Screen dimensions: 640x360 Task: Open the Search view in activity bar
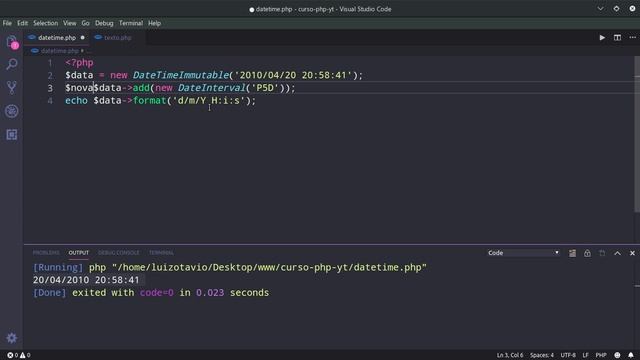[12, 64]
